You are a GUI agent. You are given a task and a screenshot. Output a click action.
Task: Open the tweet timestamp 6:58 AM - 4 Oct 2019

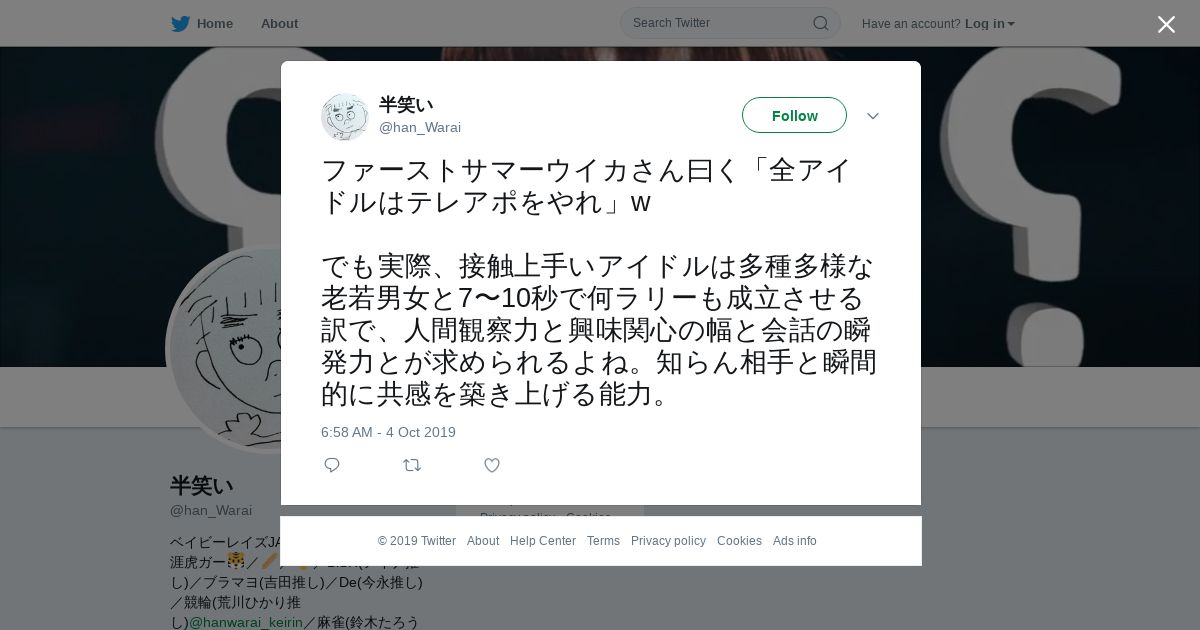pyautogui.click(x=388, y=432)
